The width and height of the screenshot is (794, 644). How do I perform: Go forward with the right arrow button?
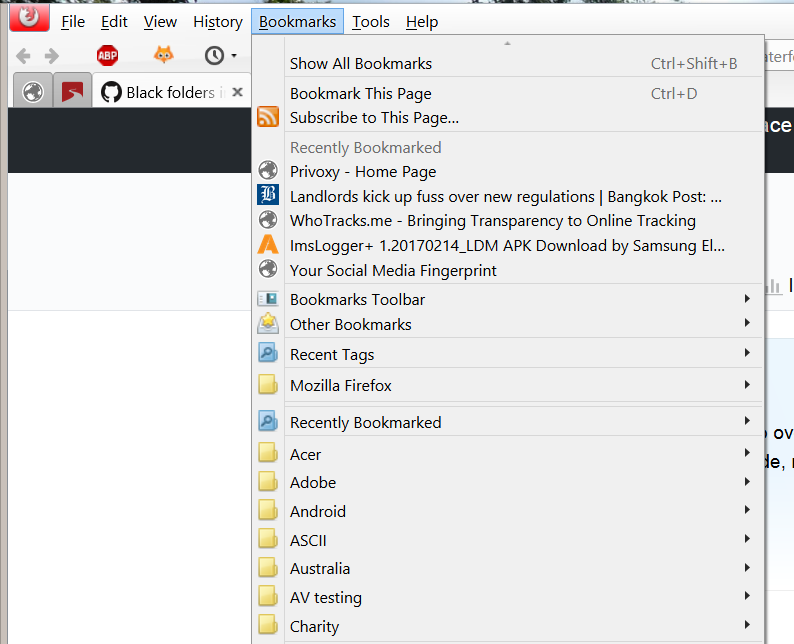click(x=52, y=56)
